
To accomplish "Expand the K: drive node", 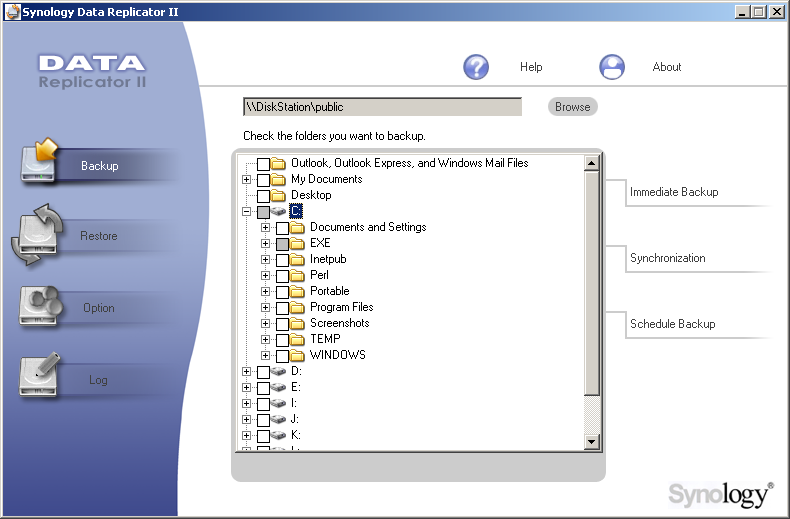I will click(x=246, y=435).
